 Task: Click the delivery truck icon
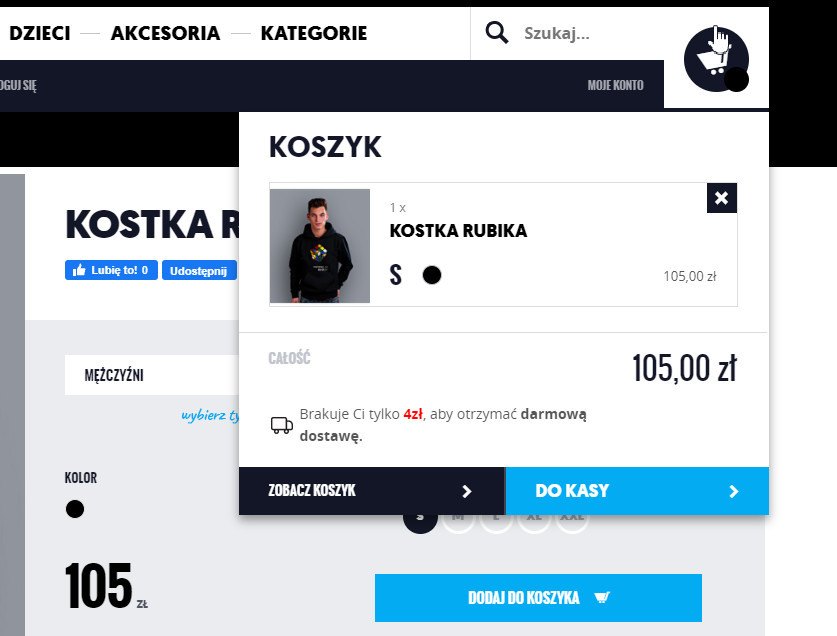coord(282,425)
